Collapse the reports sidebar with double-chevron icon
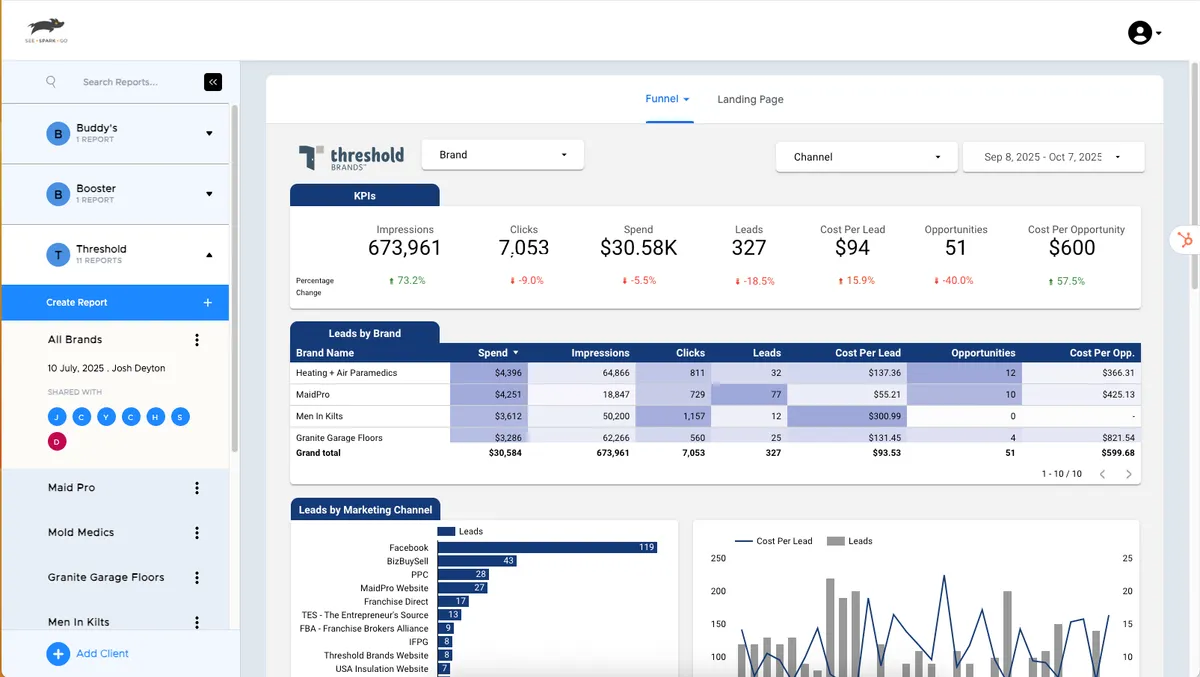The height and width of the screenshot is (677, 1200). pos(212,81)
